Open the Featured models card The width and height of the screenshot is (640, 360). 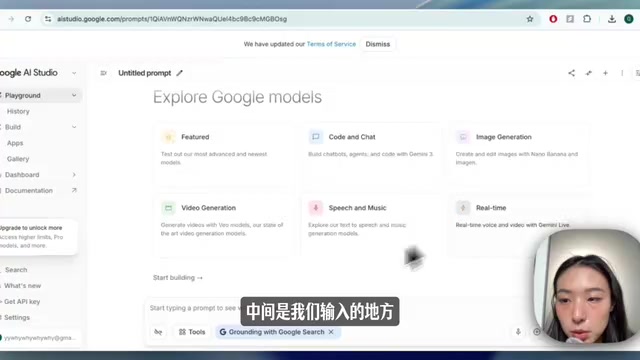[x=224, y=154]
